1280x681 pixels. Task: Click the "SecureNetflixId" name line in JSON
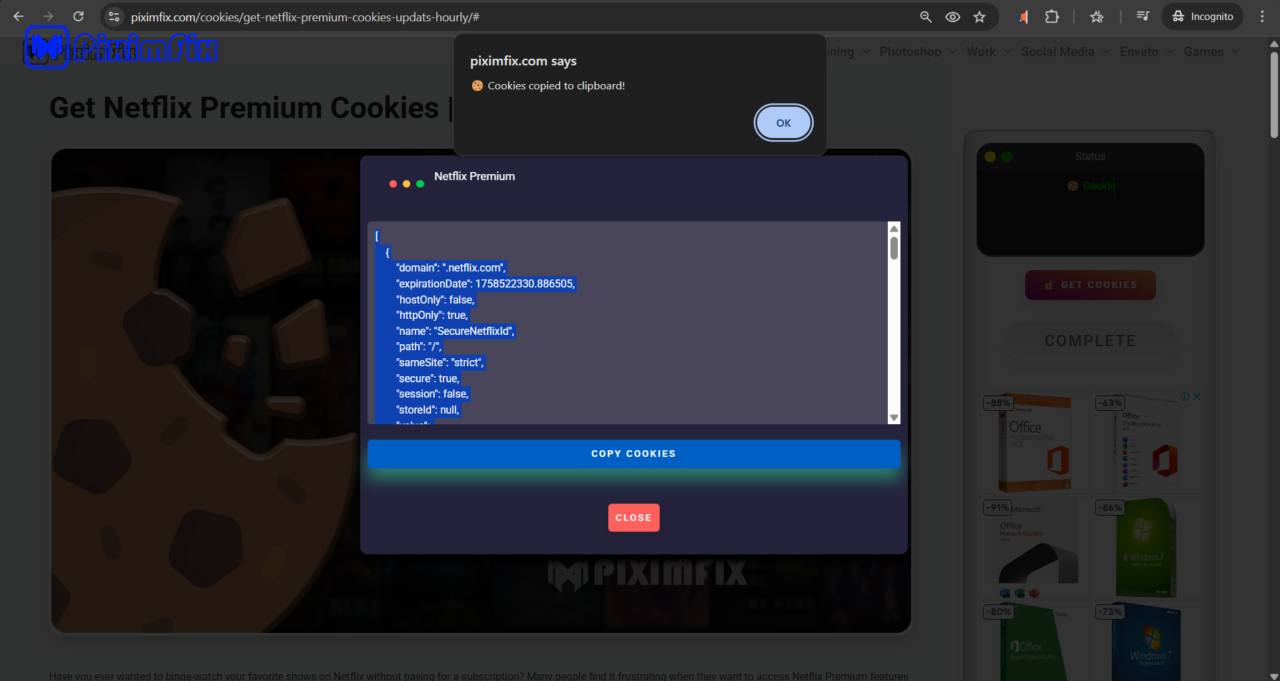point(455,331)
